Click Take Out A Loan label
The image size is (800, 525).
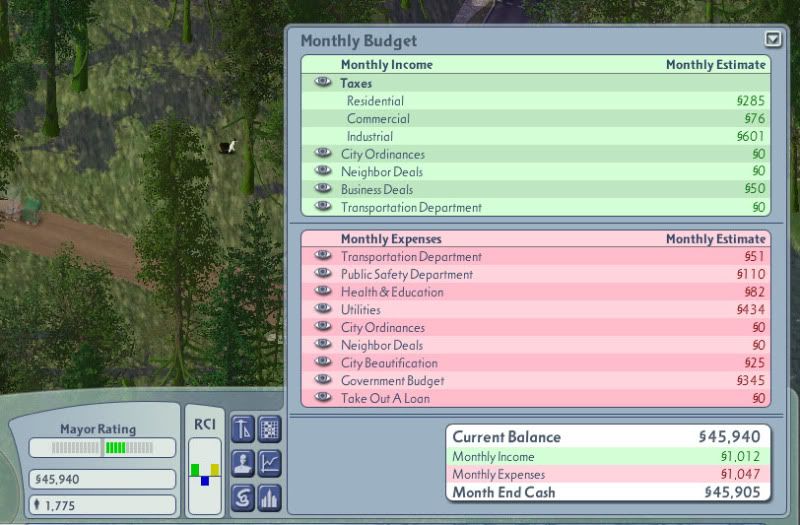(x=385, y=398)
